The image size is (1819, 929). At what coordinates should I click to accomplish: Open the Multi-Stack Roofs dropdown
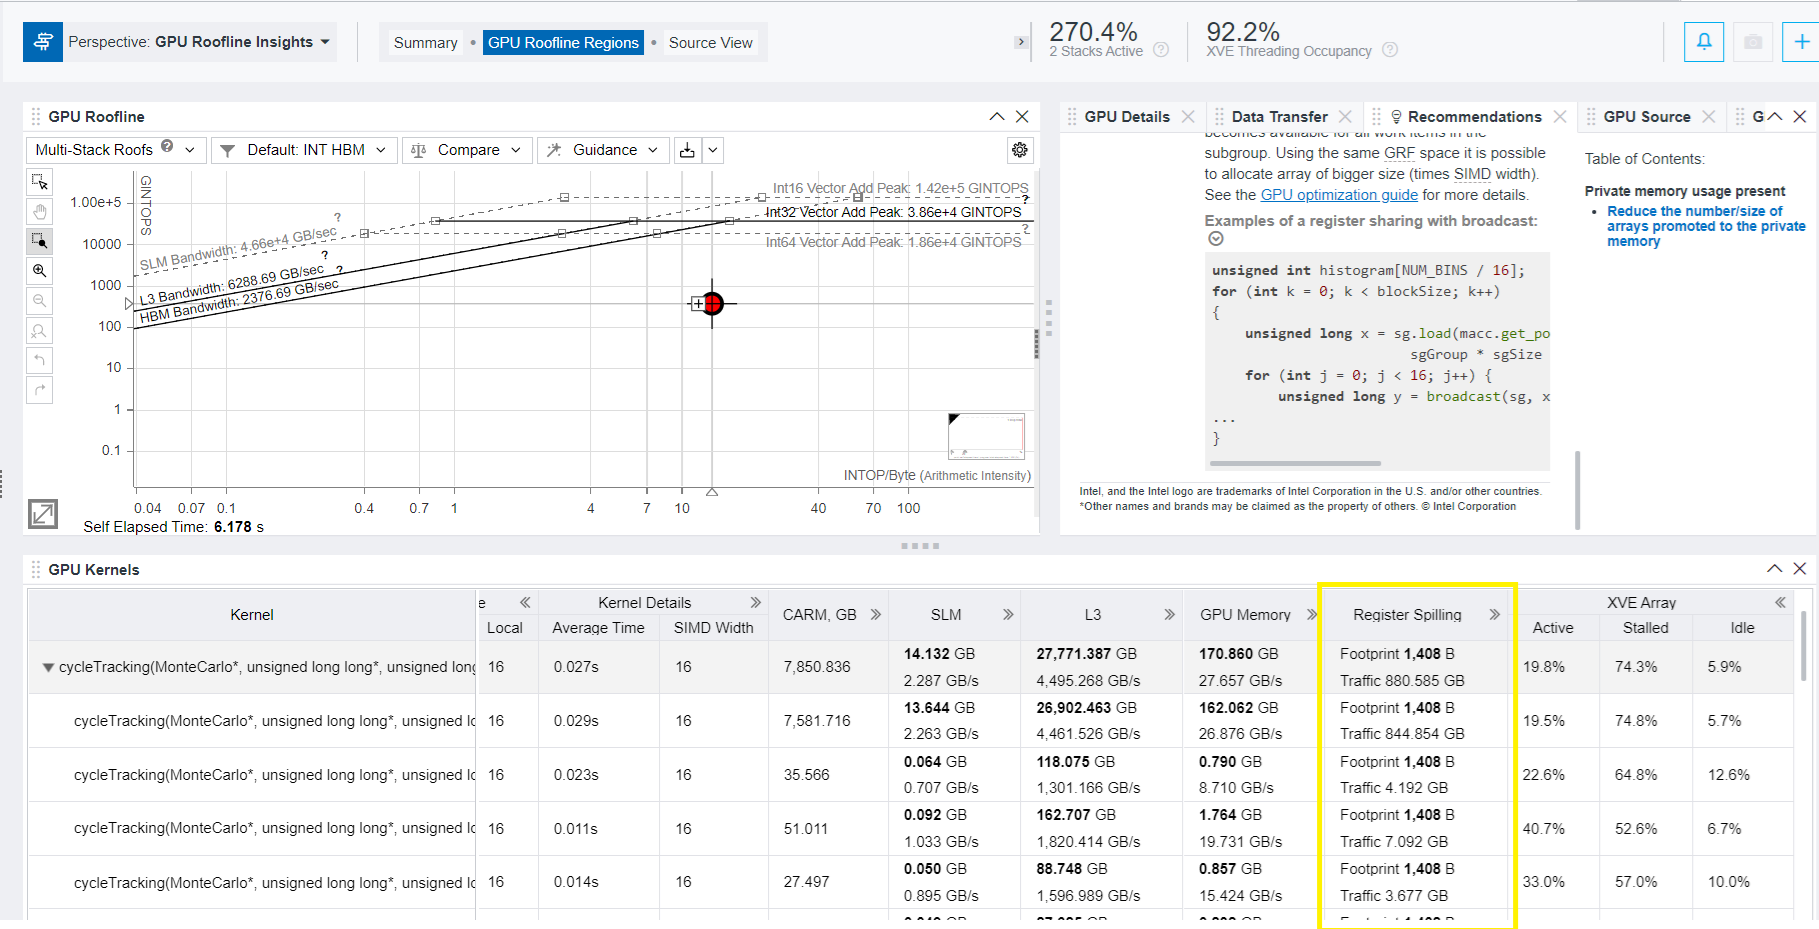[x=115, y=150]
